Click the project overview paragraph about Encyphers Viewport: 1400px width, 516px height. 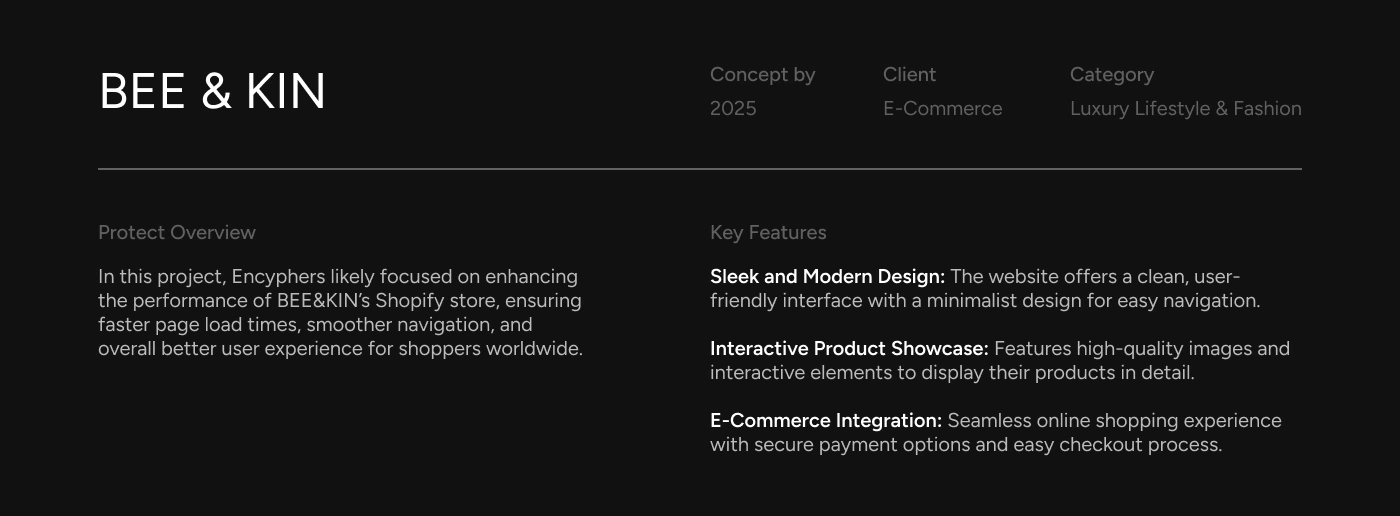tap(340, 312)
